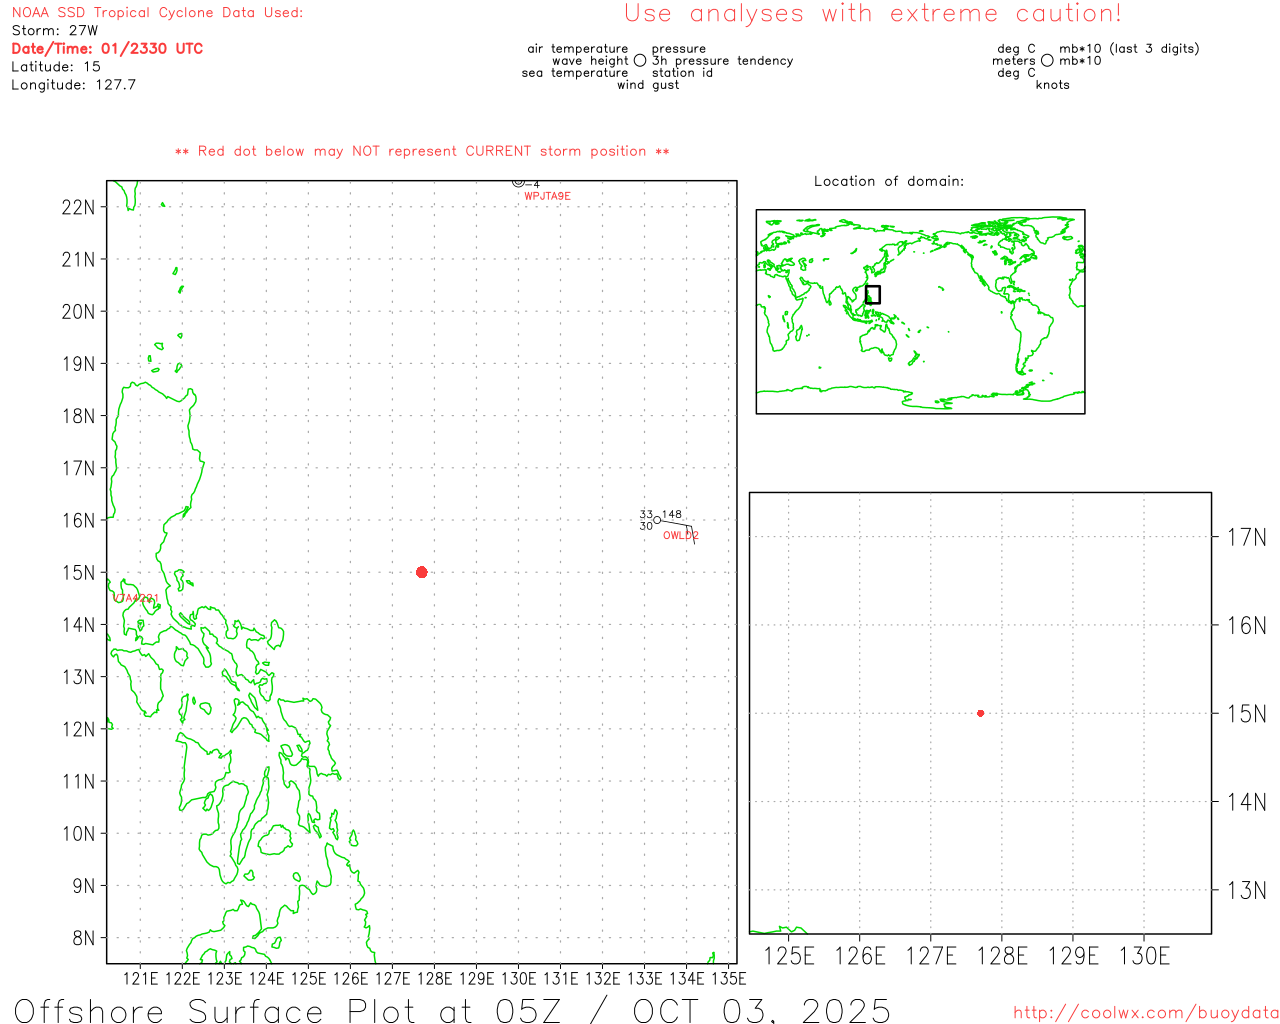Click the red dot disclaimer text above map
This screenshot has width=1280, height=1024.
point(422,152)
